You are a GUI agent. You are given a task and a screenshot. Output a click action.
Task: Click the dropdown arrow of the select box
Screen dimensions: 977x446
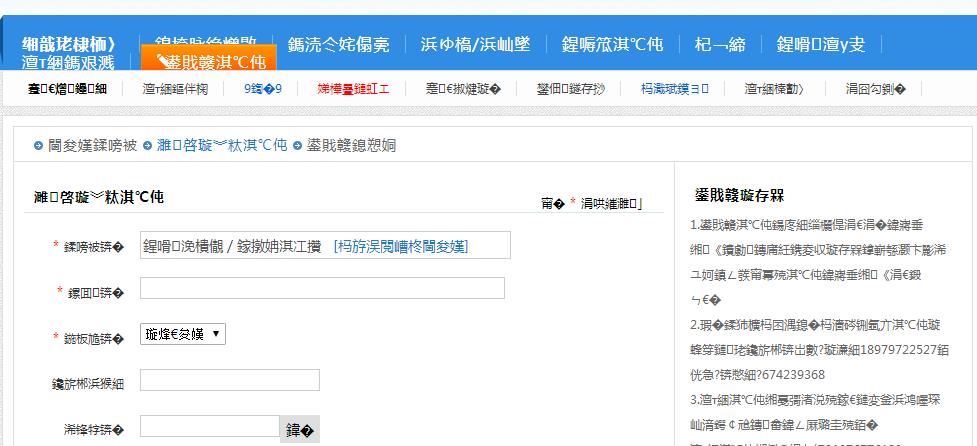217,334
